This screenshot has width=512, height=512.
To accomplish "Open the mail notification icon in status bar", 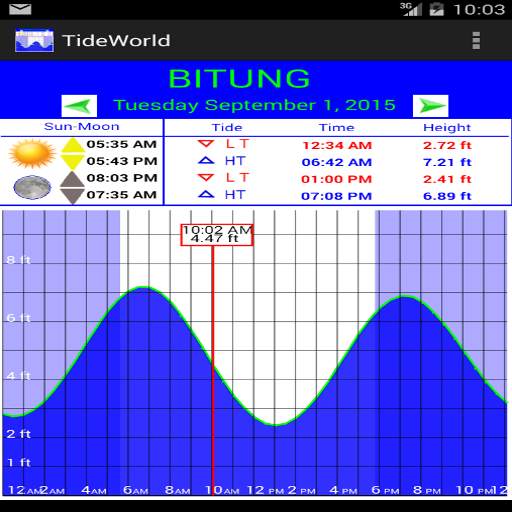I will click(x=20, y=9).
